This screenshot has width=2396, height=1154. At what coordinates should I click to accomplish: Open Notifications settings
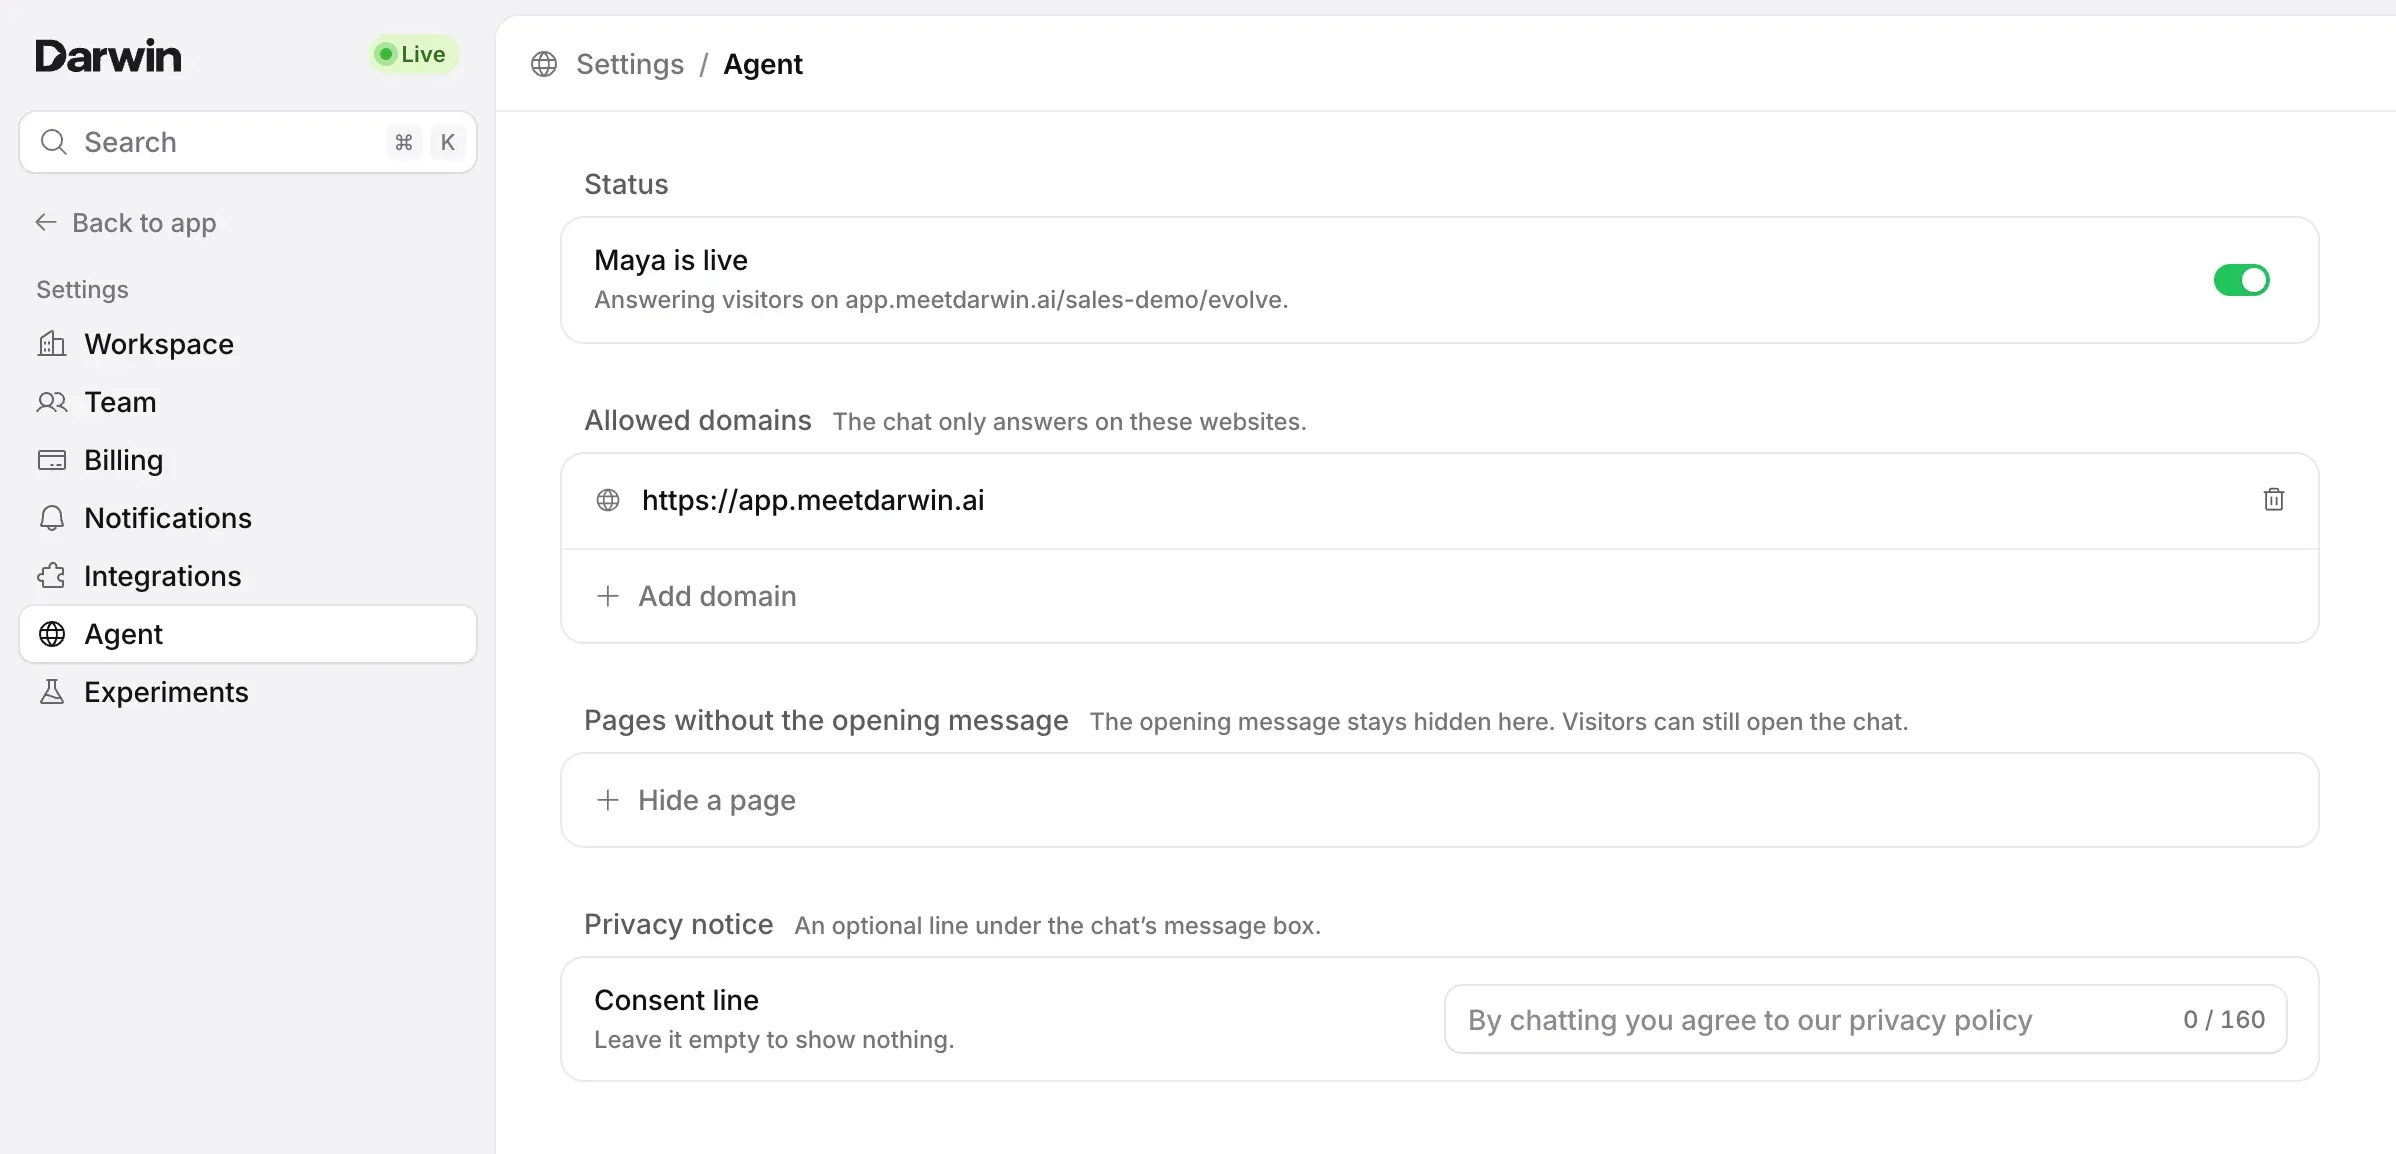pyautogui.click(x=248, y=518)
